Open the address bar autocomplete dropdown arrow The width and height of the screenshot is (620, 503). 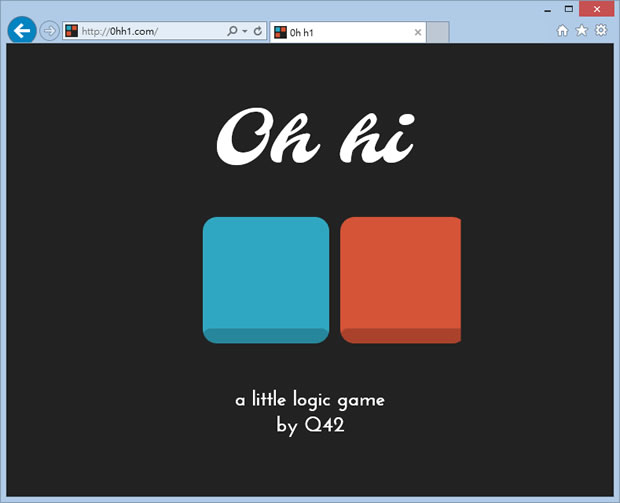tap(245, 31)
